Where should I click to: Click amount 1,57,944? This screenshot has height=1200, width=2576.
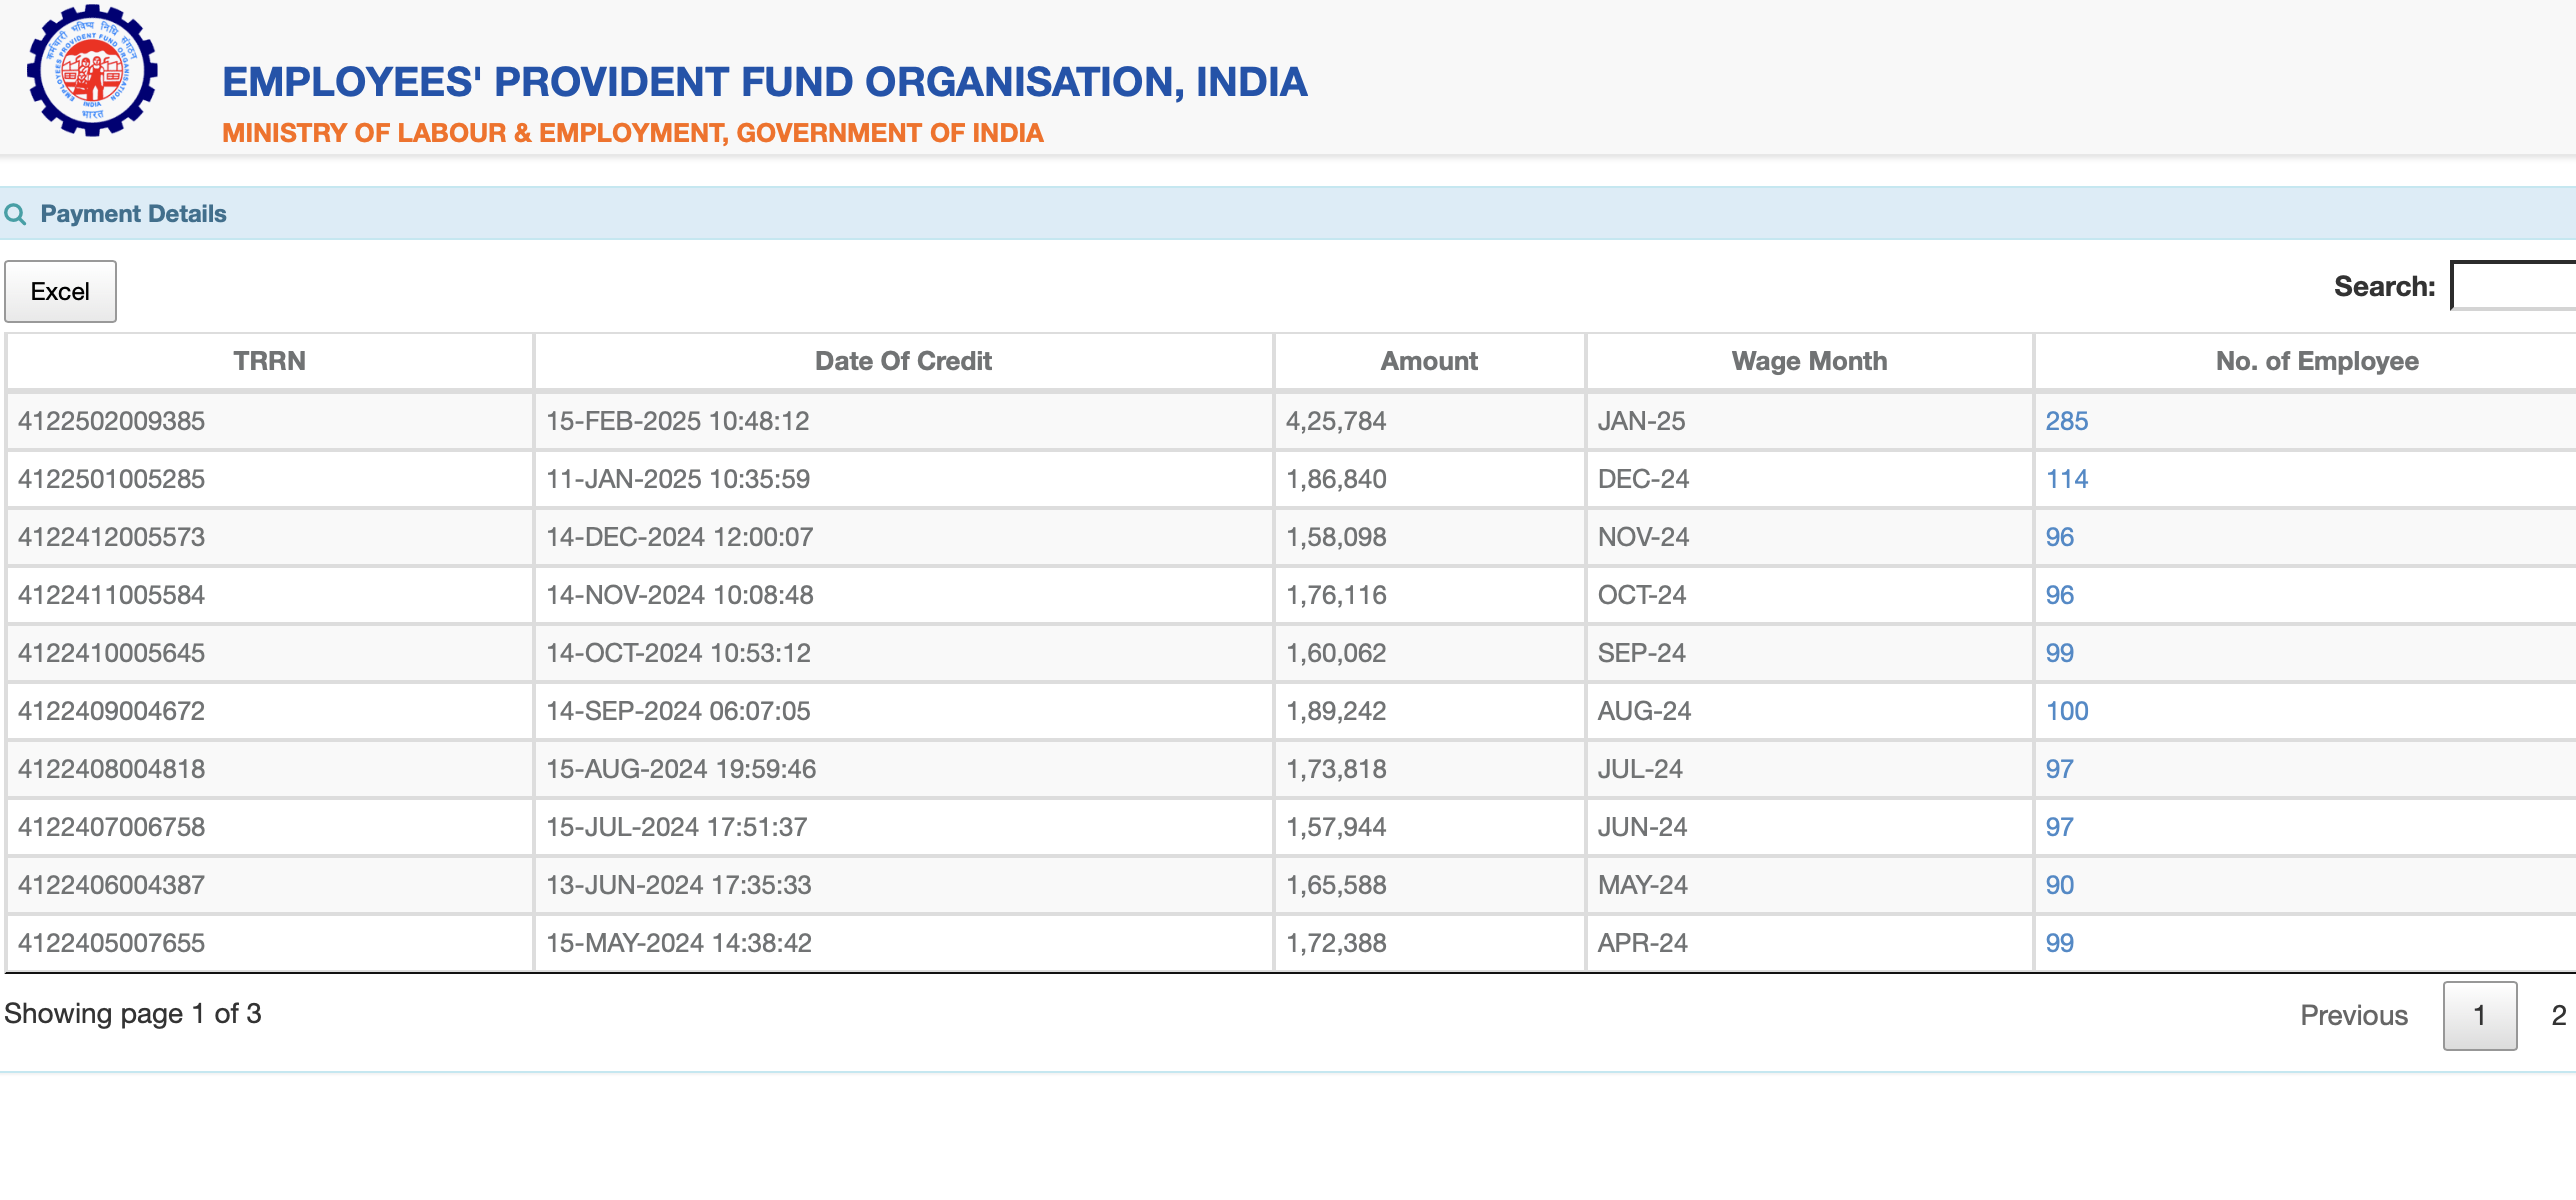coord(1335,827)
